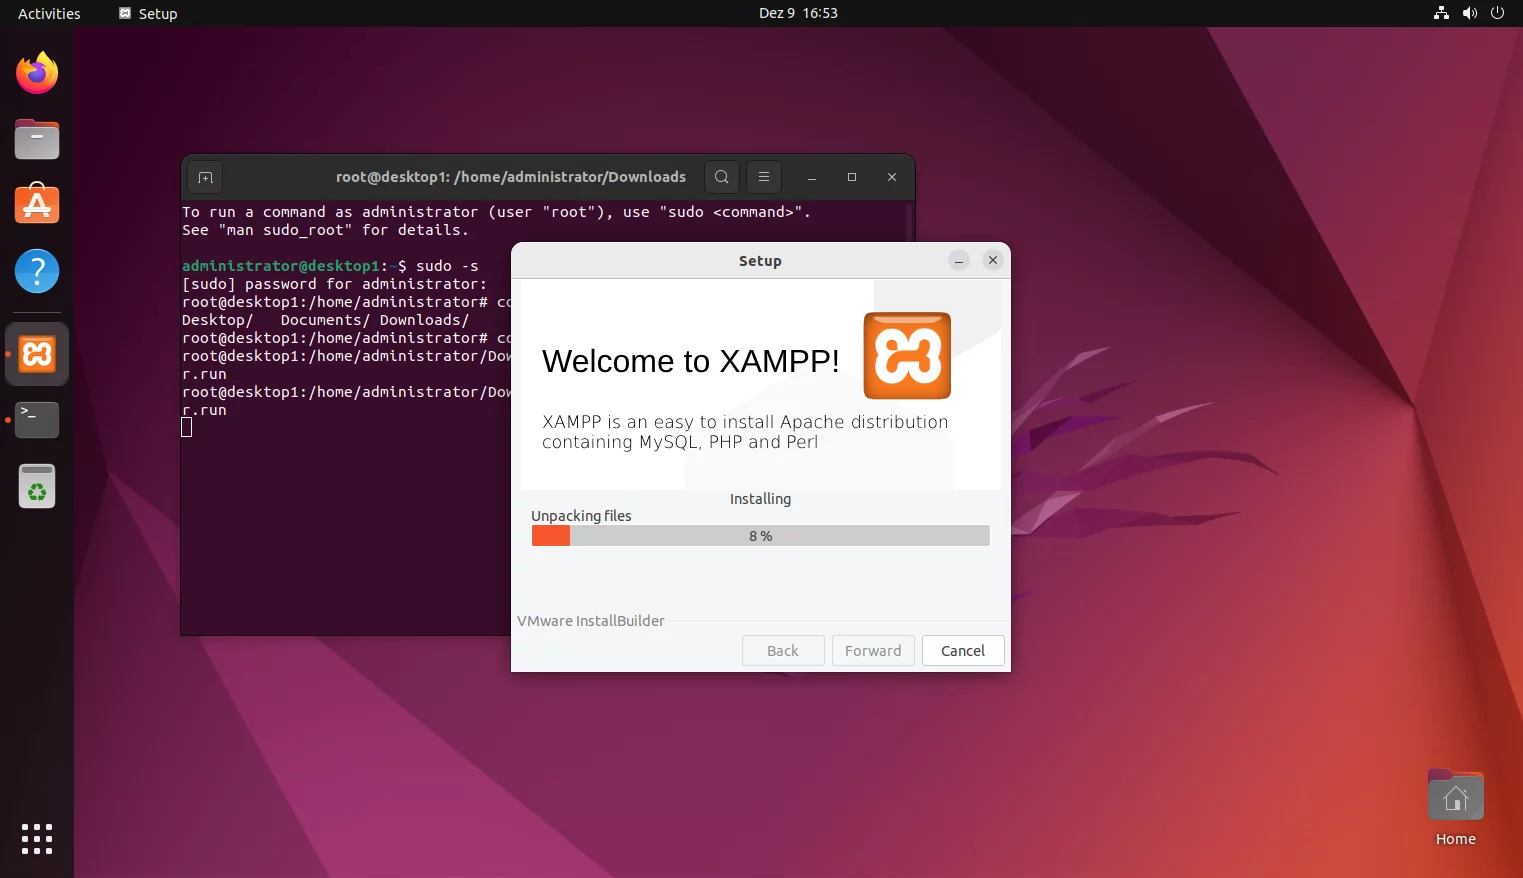Minimize the Terminal window
Image resolution: width=1523 pixels, height=878 pixels.
click(812, 177)
